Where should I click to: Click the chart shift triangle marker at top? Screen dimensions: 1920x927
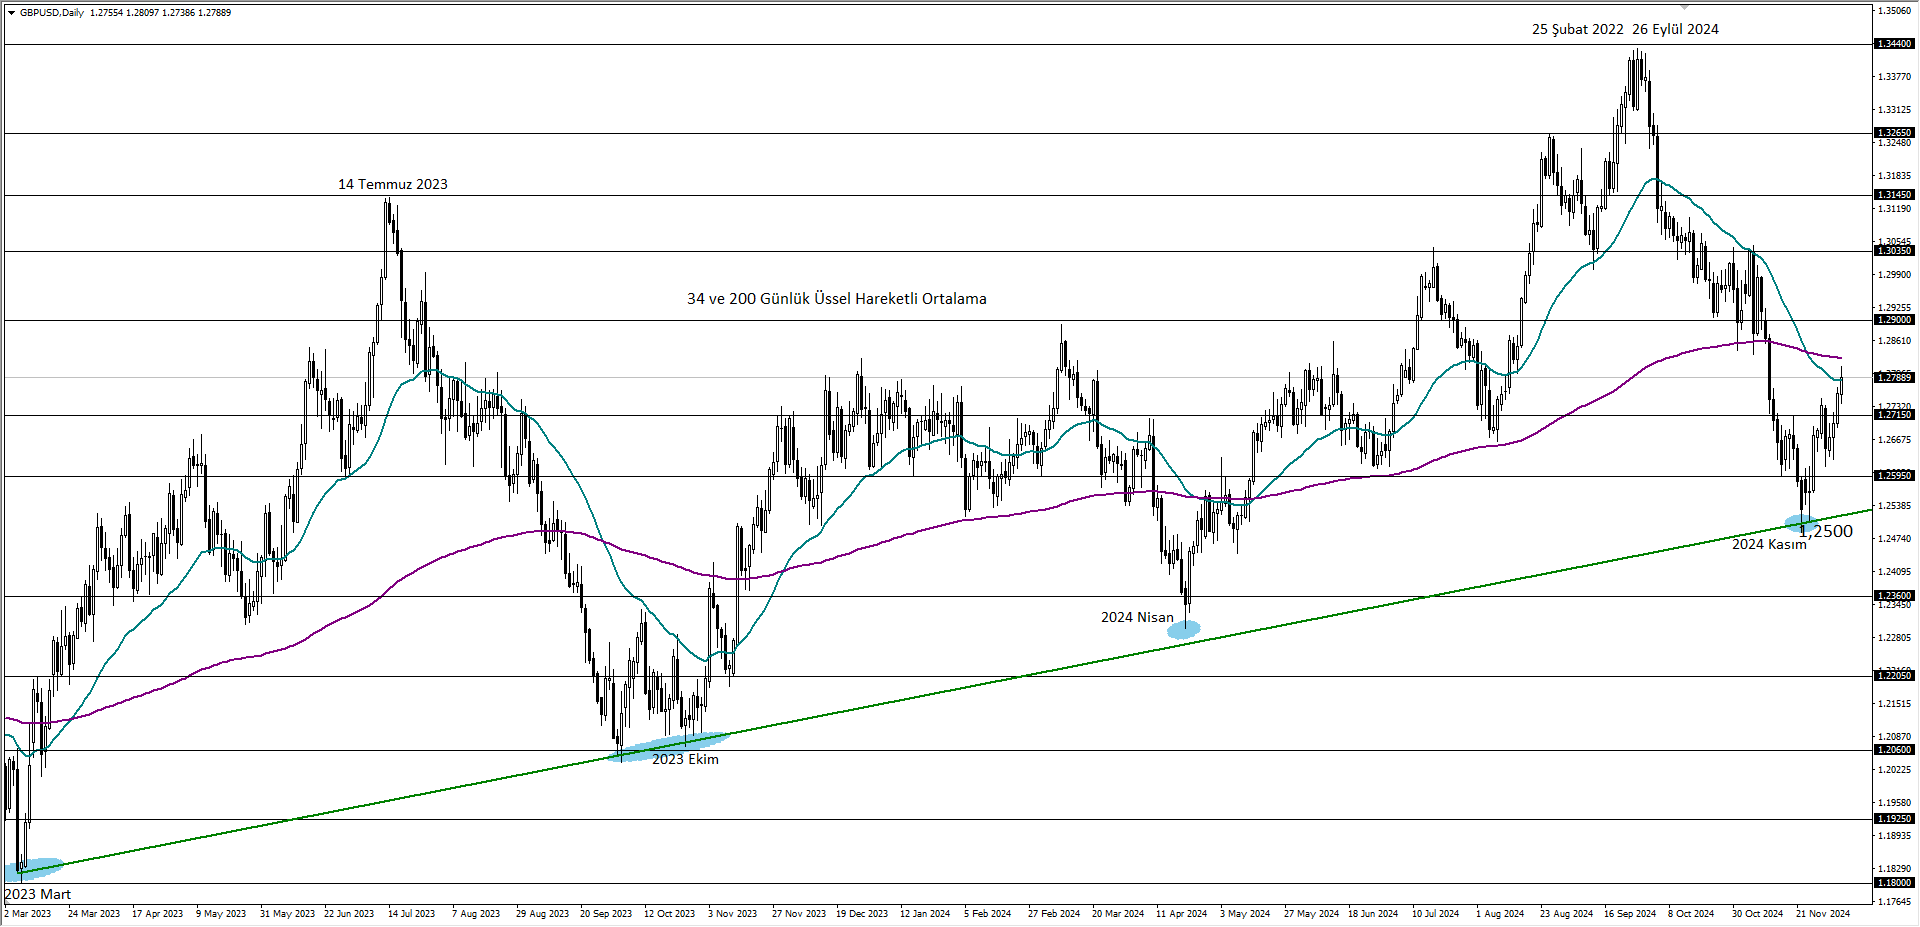tap(1683, 7)
